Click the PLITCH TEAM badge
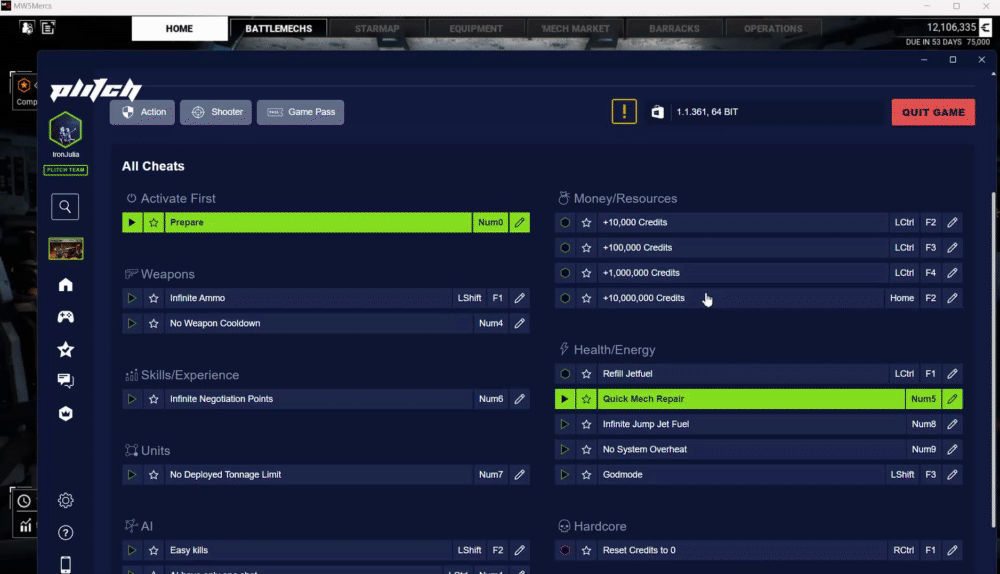 click(65, 170)
